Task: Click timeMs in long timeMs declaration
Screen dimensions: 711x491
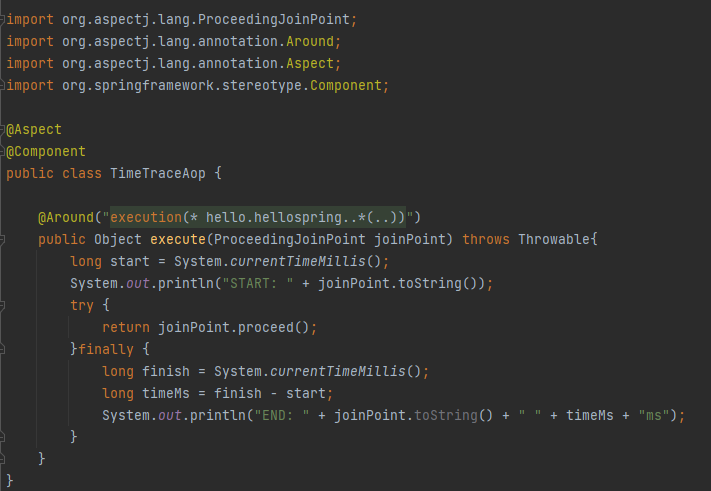Action: (x=166, y=393)
